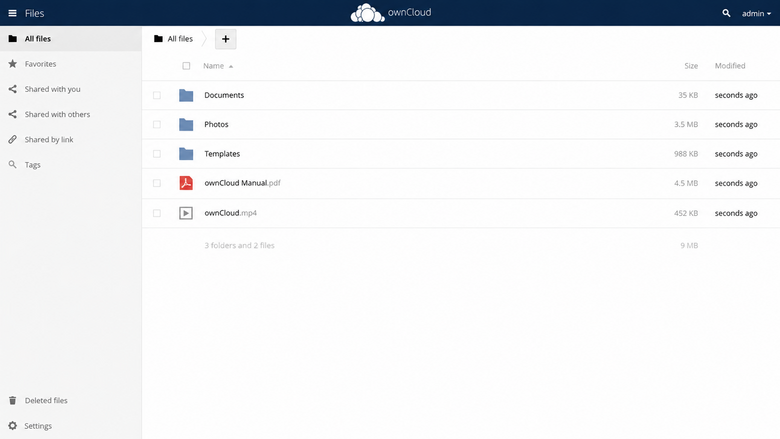Image resolution: width=780 pixels, height=439 pixels.
Task: Click the share icon next to Shared with others
Action: (12, 114)
